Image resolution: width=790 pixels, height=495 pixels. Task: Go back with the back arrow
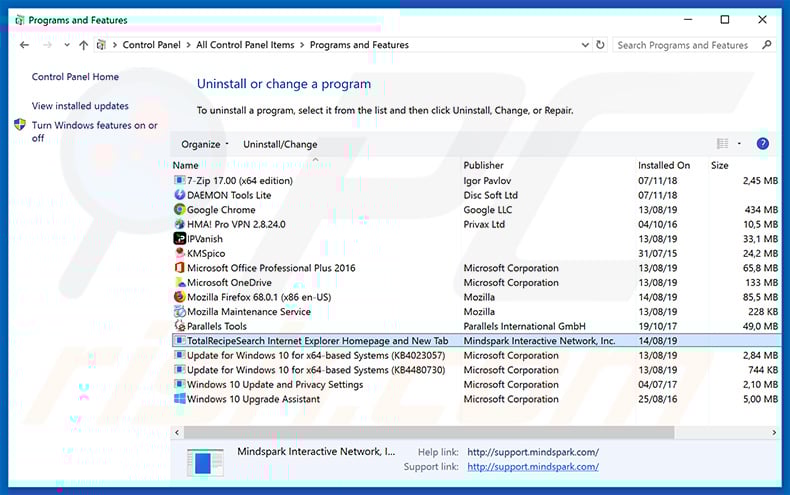(x=24, y=45)
